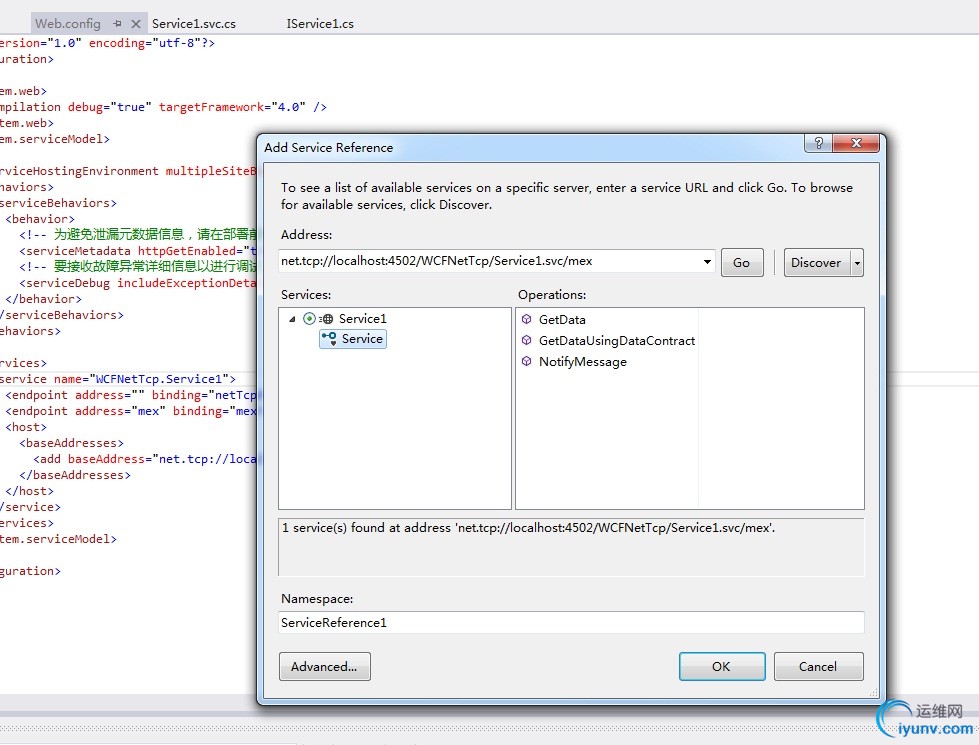Collapse the Service1 tree node

tap(292, 319)
